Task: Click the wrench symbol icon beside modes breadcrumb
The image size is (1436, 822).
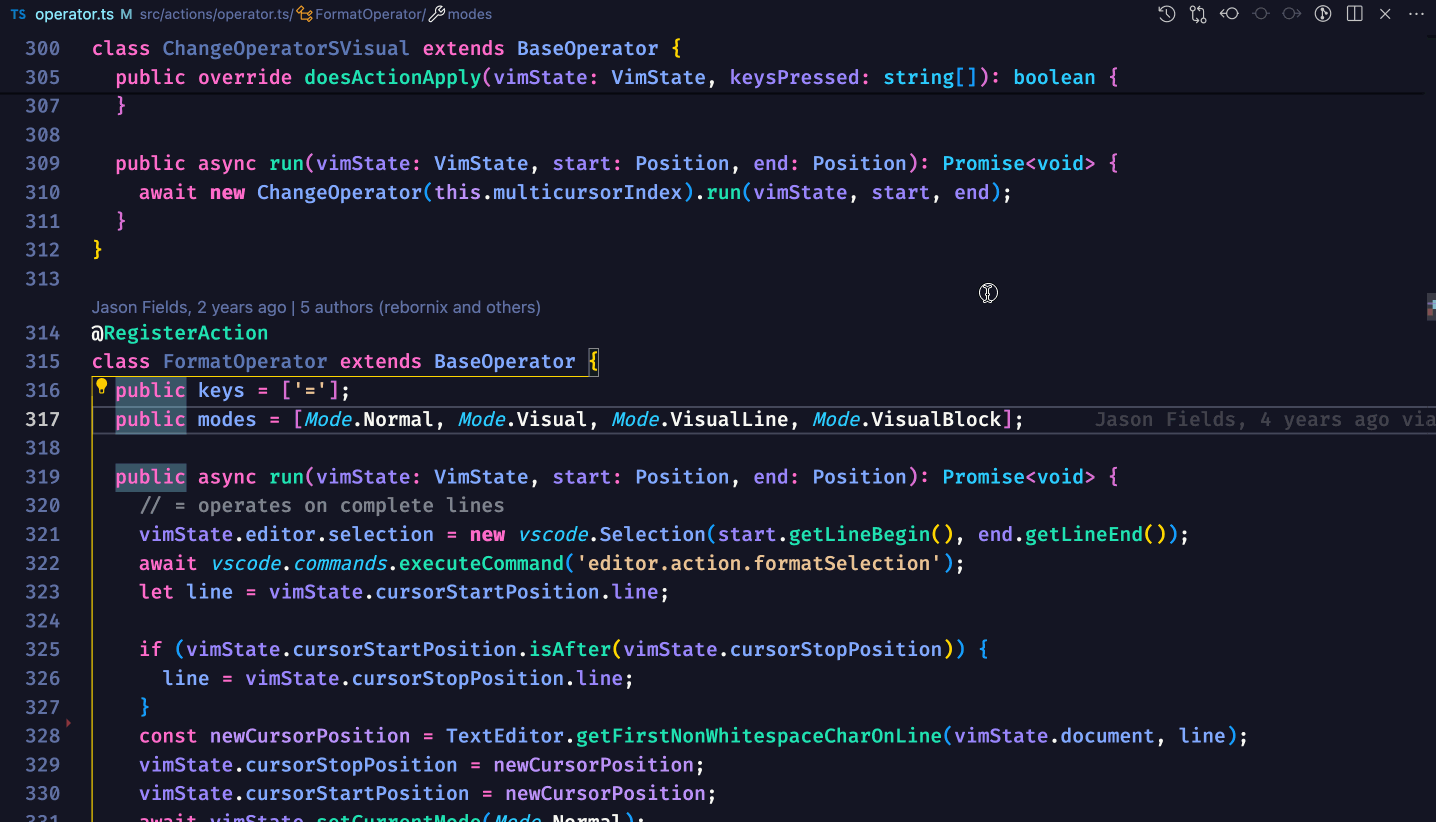Action: pos(434,14)
